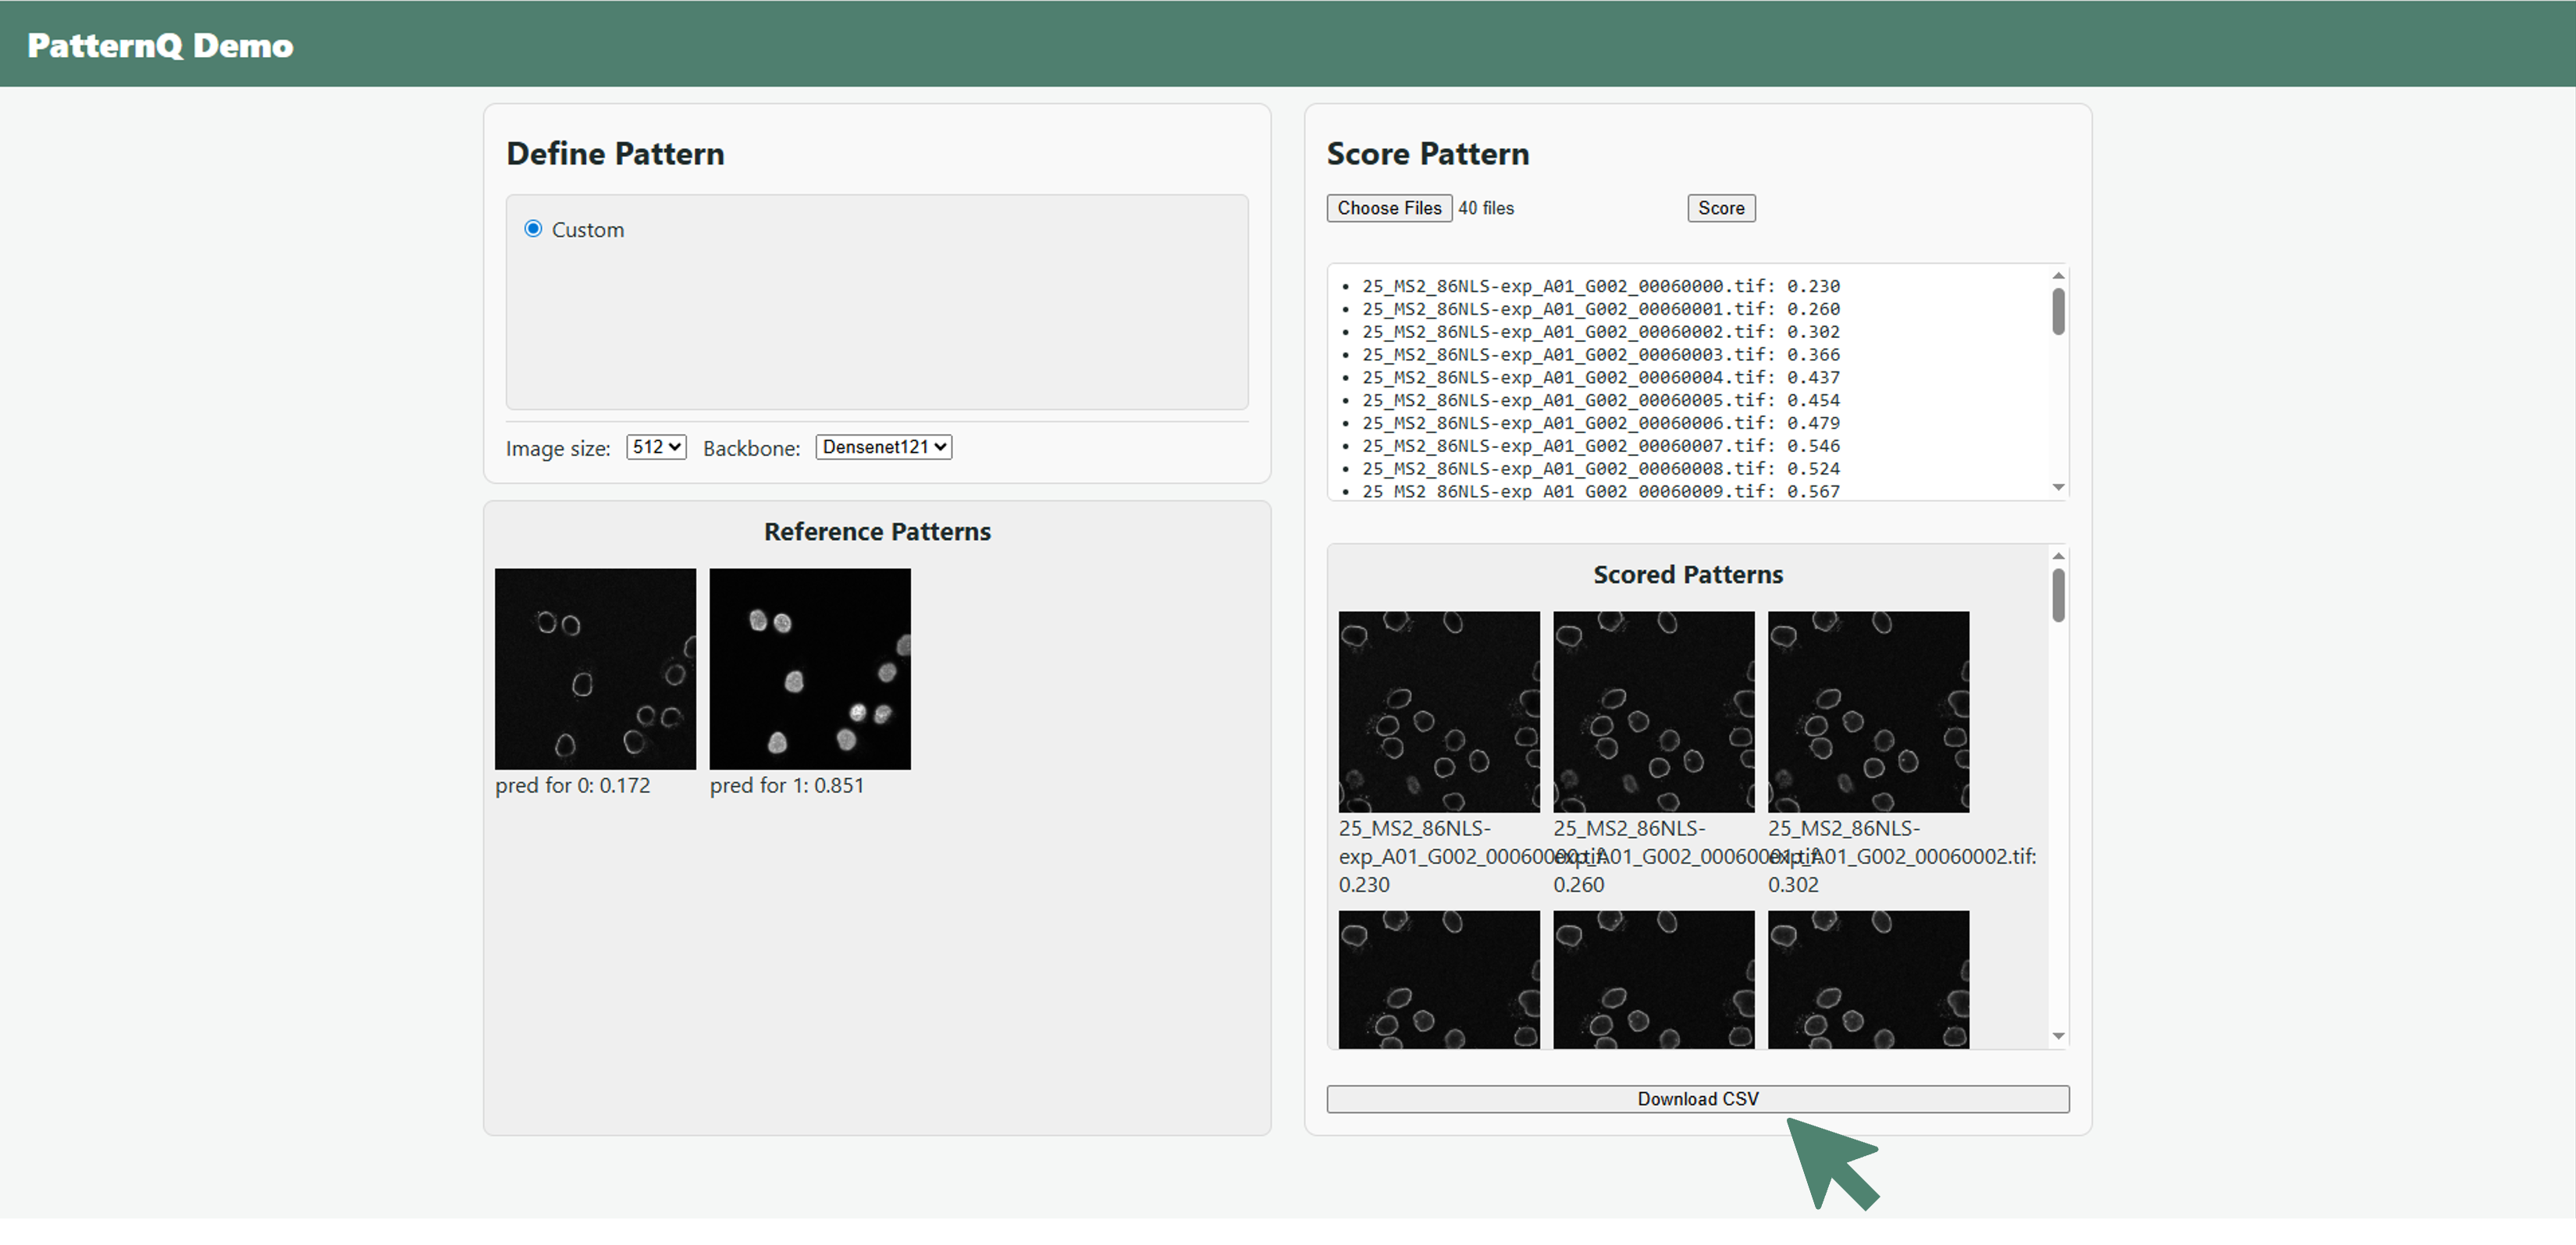2576x1245 pixels.
Task: Select the scored pattern 00060001.tif thumbnail
Action: coord(1653,713)
